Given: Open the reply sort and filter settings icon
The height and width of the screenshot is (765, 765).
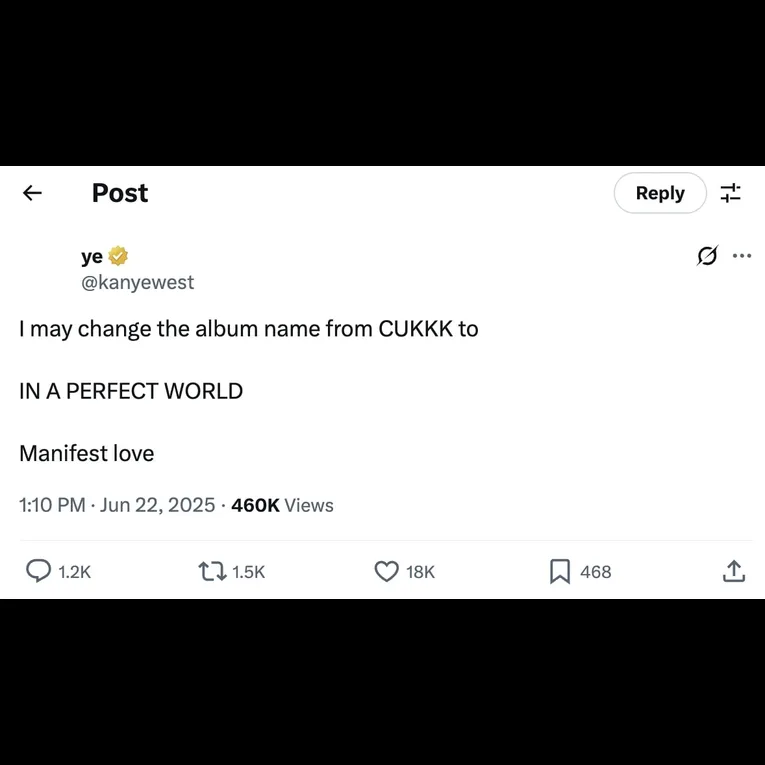Looking at the screenshot, I should point(731,193).
